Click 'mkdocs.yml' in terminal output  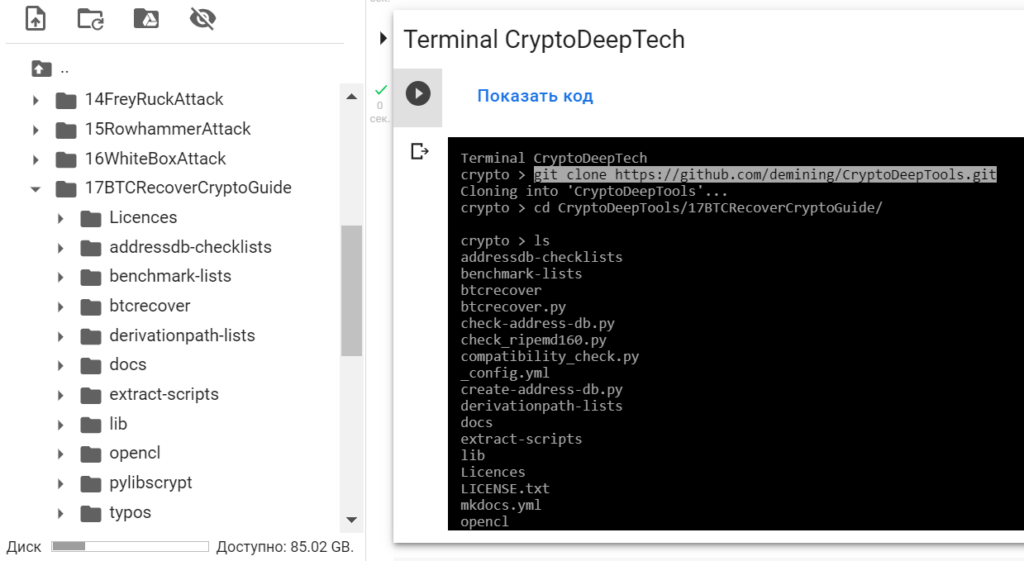(501, 505)
